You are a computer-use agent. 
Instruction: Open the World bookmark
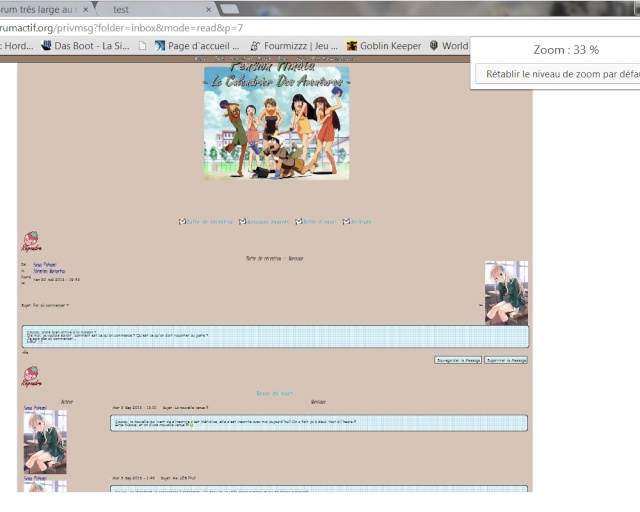pyautogui.click(x=449, y=46)
